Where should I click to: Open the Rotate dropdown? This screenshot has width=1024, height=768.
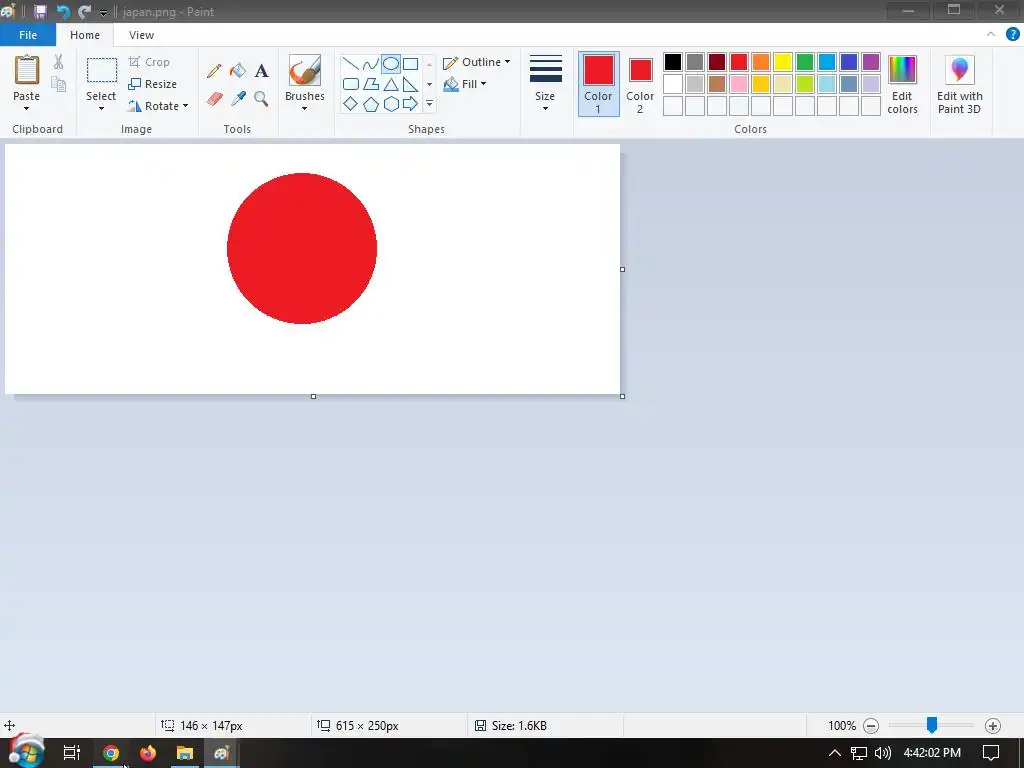point(158,106)
